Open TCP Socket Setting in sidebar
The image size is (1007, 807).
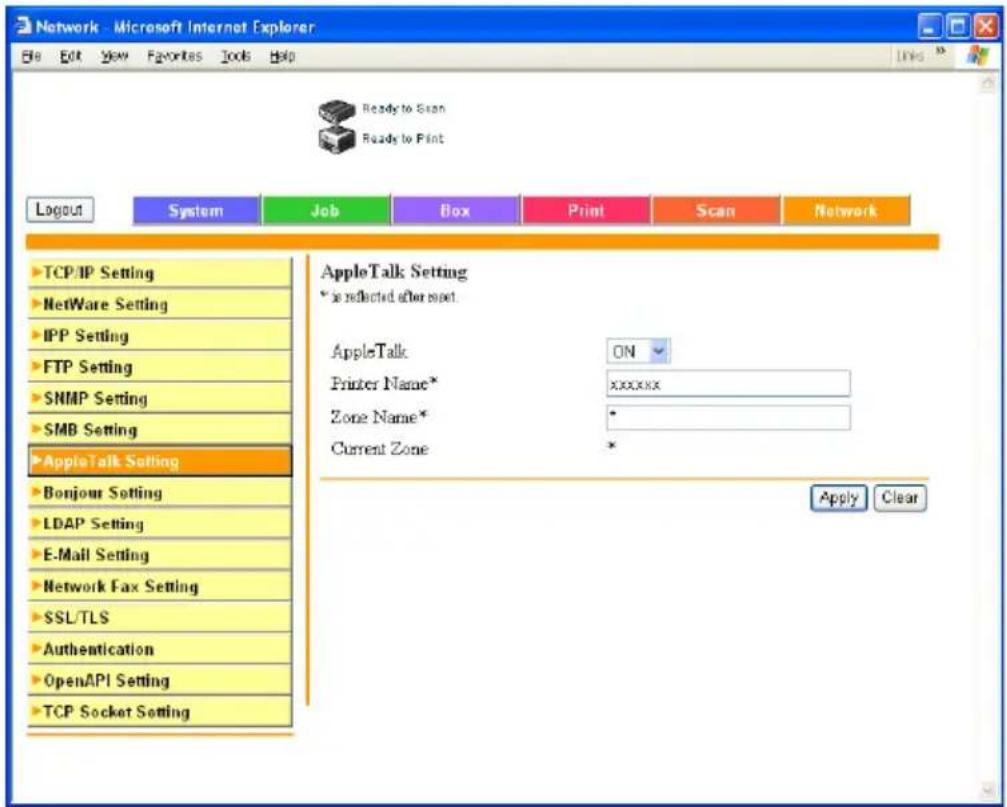pos(160,713)
